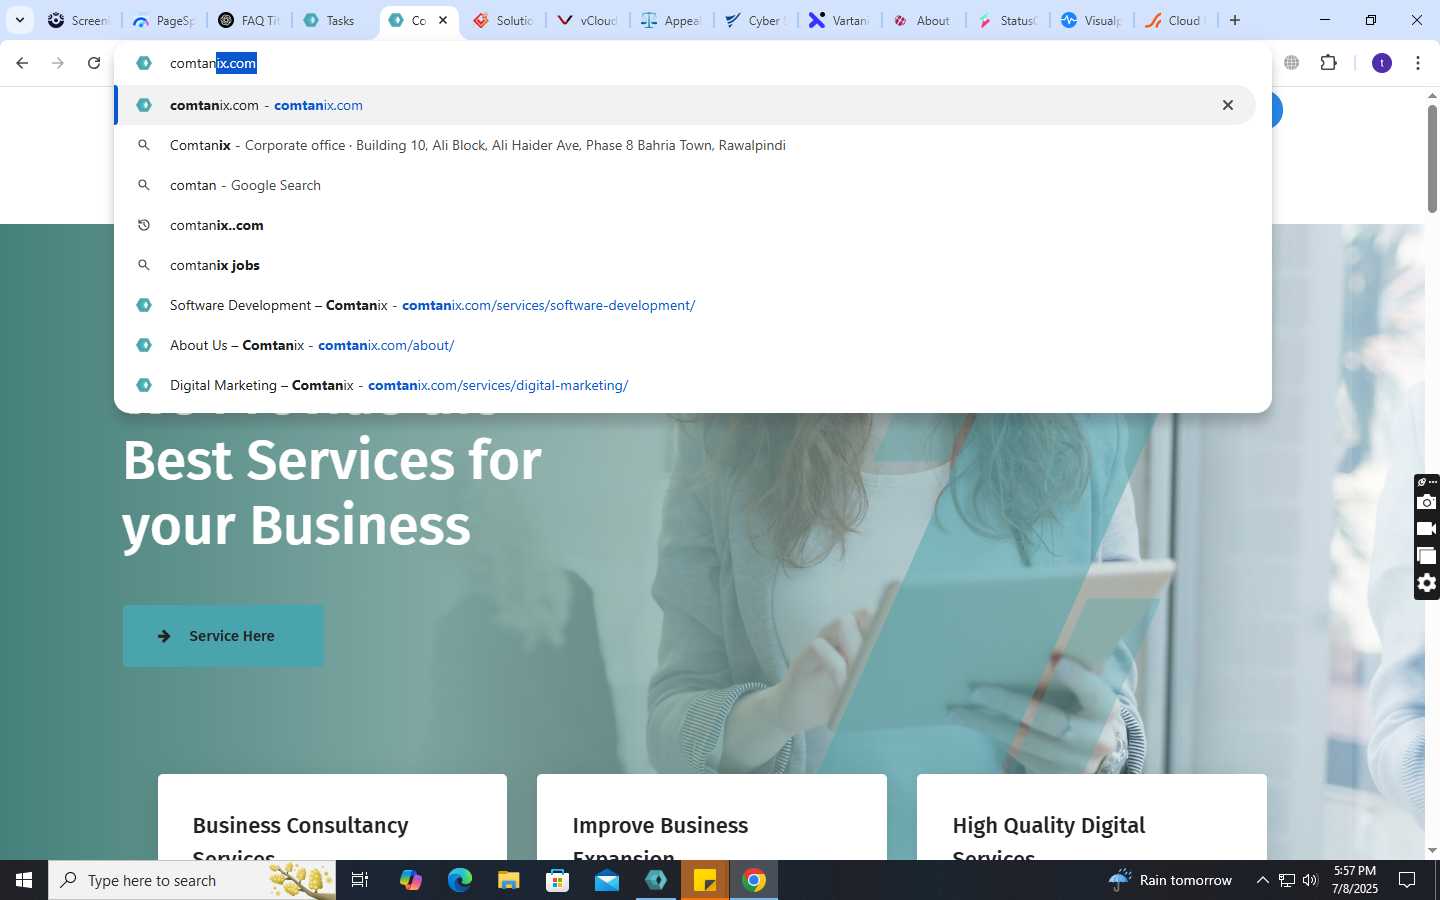Take a screenshot with the camera icon
This screenshot has height=900, width=1440.
[1427, 502]
